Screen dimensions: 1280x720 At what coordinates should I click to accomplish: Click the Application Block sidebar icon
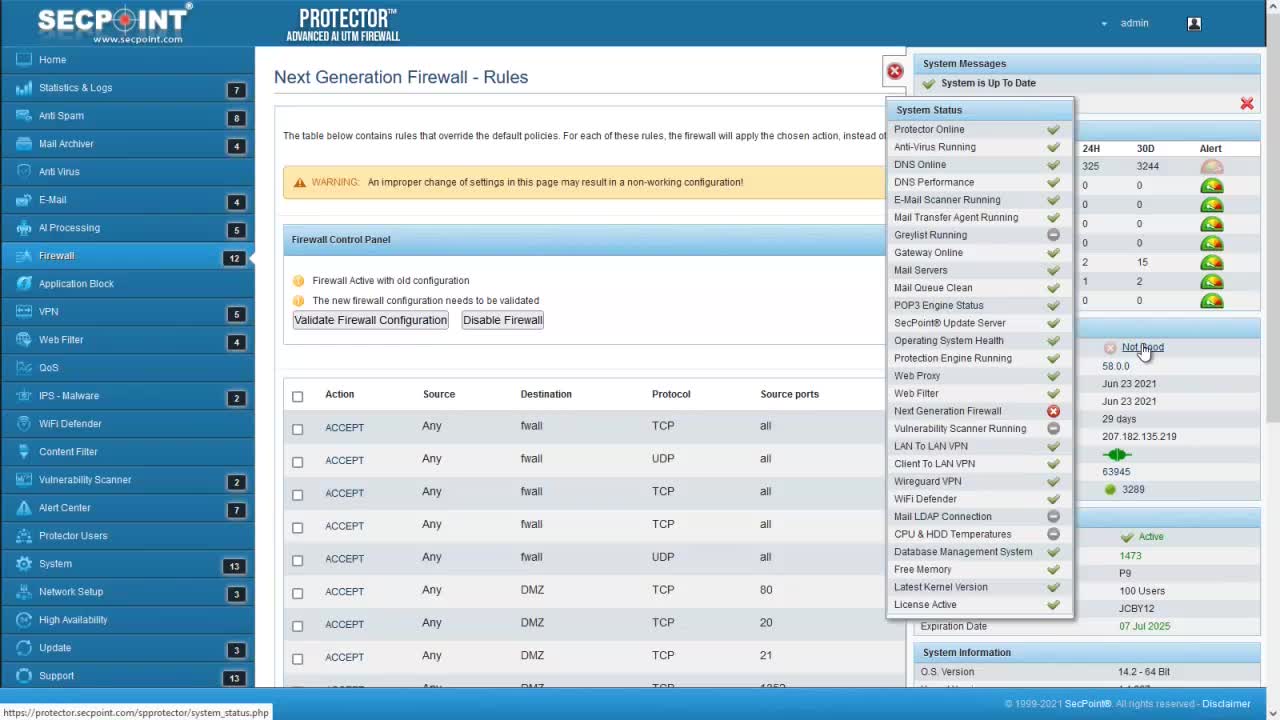pyautogui.click(x=24, y=284)
